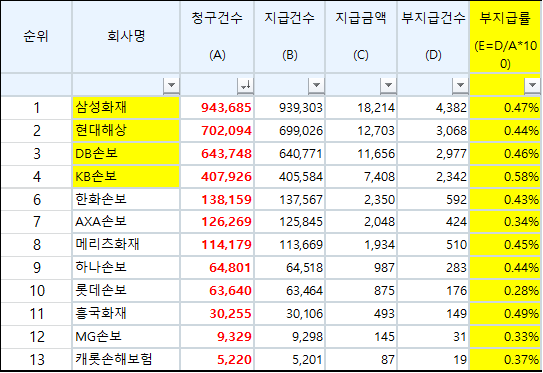543x373 pixels.
Task: Select the red value 63,640
Action: pyautogui.click(x=230, y=291)
